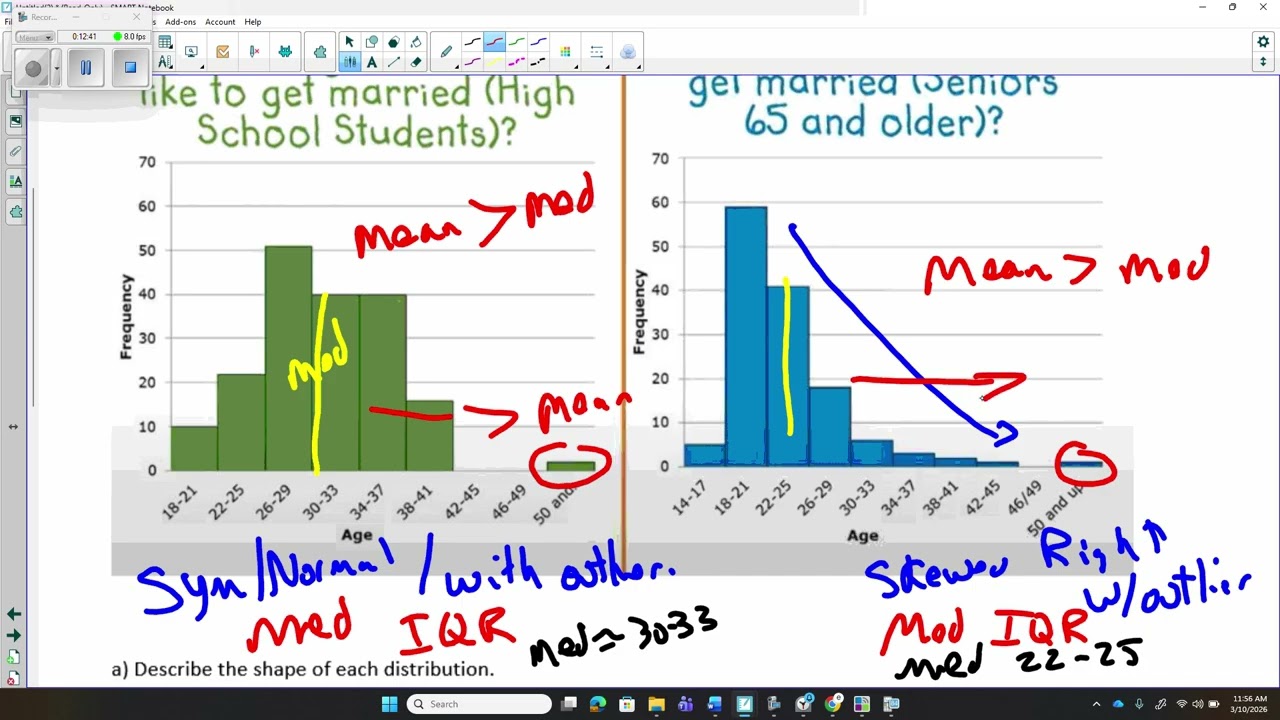The height and width of the screenshot is (720, 1280).
Task: Go to the previous page
Action: (x=13, y=614)
